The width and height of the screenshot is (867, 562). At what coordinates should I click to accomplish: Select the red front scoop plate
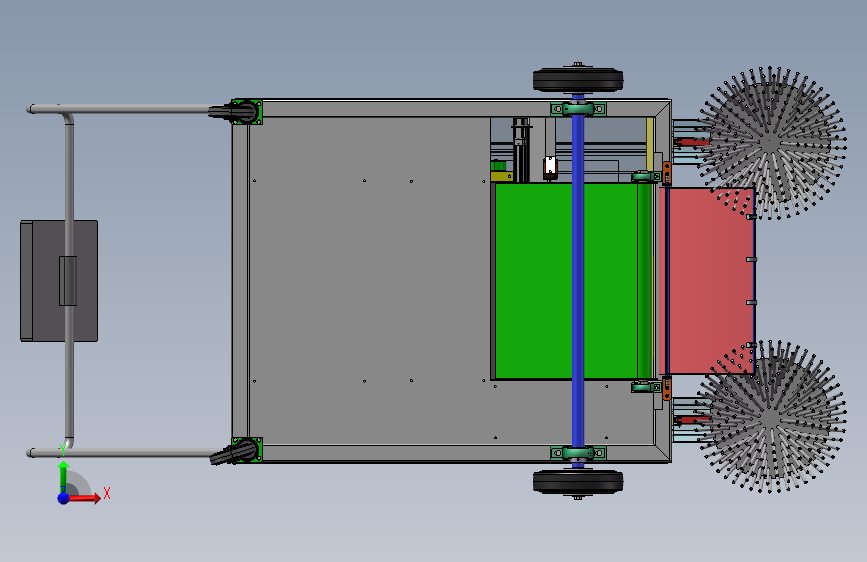click(x=711, y=281)
